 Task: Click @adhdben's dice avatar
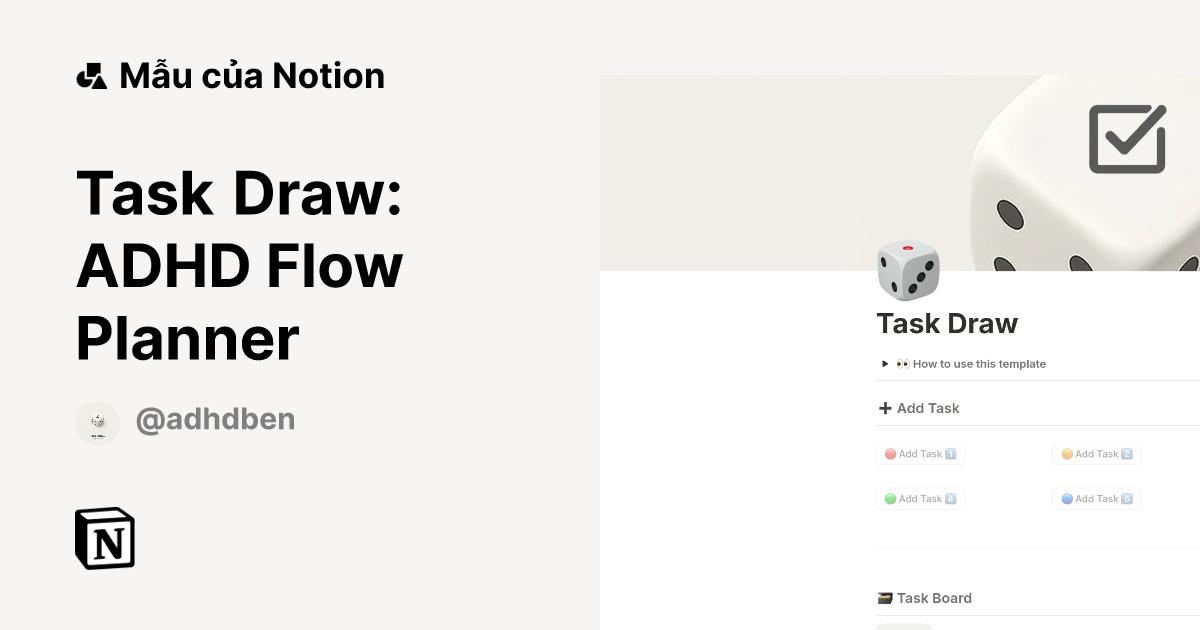tap(97, 422)
